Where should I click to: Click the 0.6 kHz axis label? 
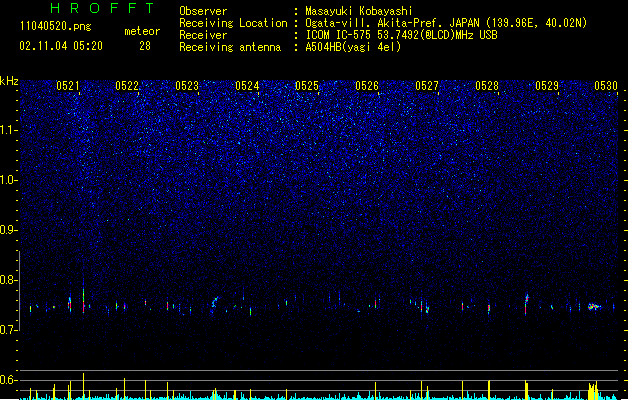click(x=9, y=380)
